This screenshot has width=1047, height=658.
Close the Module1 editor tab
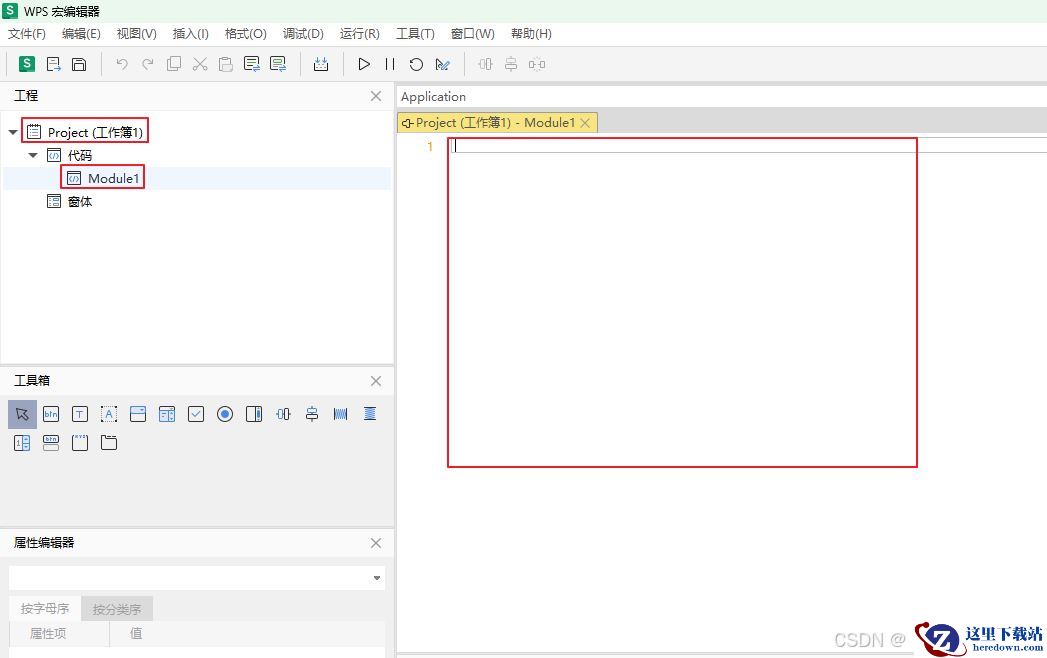pyautogui.click(x=585, y=122)
